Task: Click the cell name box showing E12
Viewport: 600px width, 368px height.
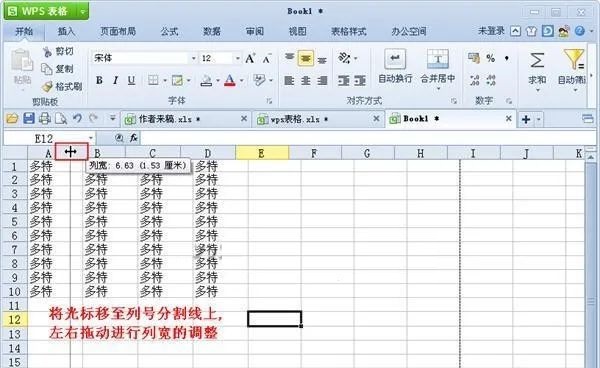Action: tap(49, 138)
